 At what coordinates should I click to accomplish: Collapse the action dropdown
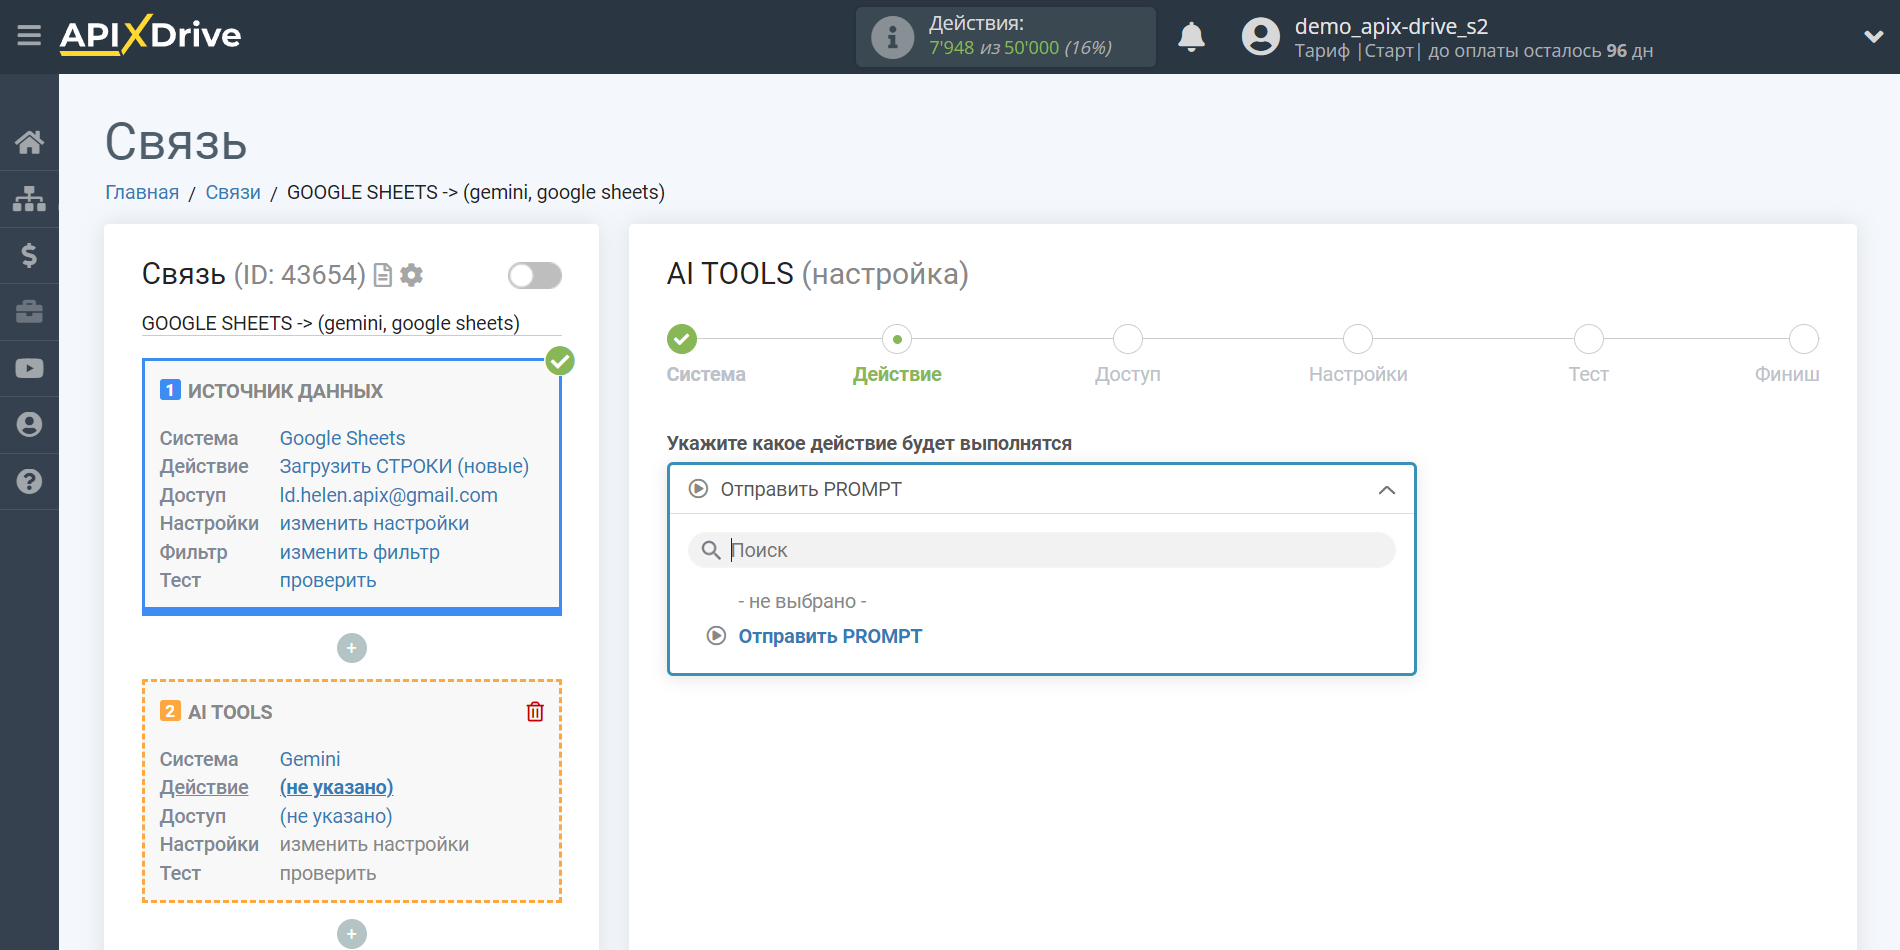1386,490
